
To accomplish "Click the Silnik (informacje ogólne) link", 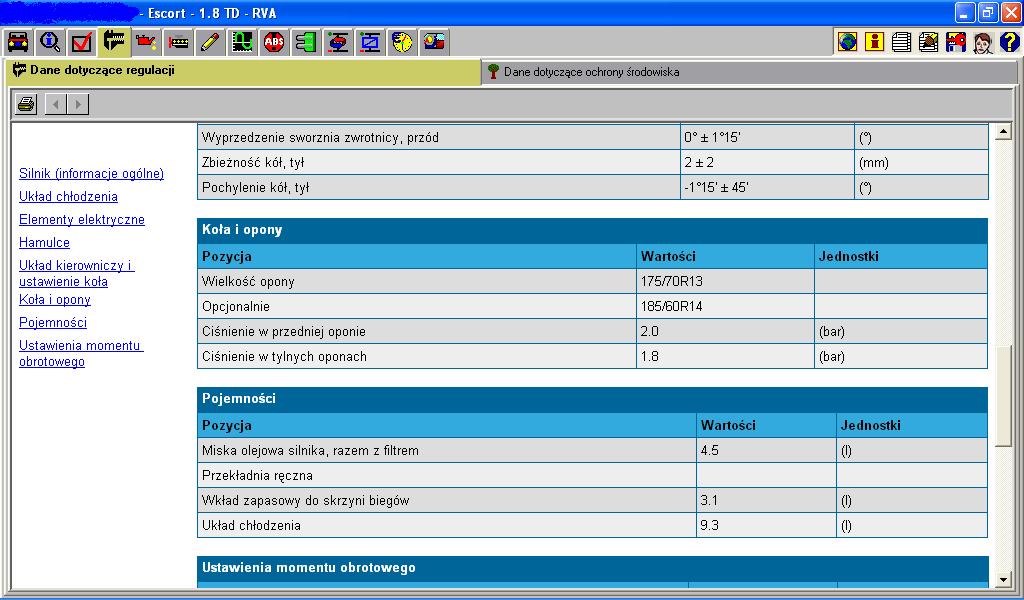I will [91, 174].
